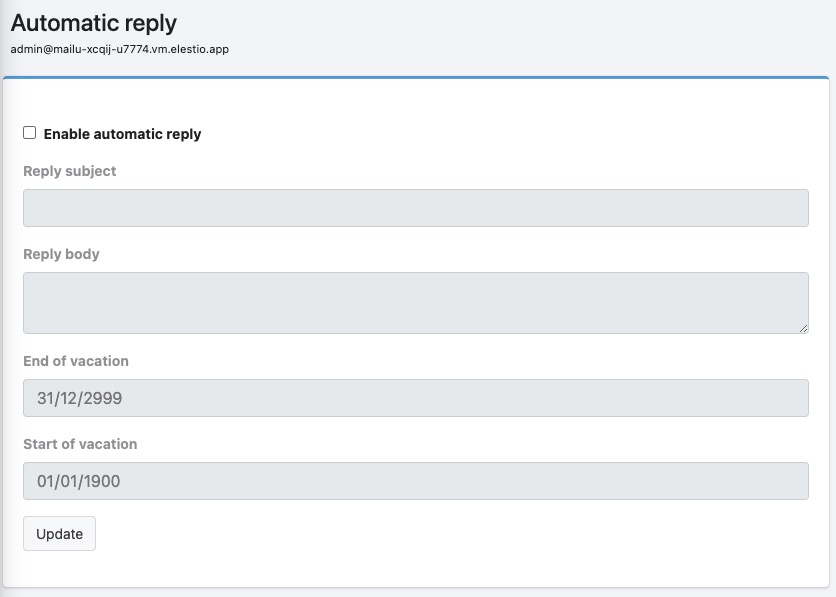Image resolution: width=836 pixels, height=597 pixels.
Task: Grab the Reply body resize handle
Action: coord(803,328)
